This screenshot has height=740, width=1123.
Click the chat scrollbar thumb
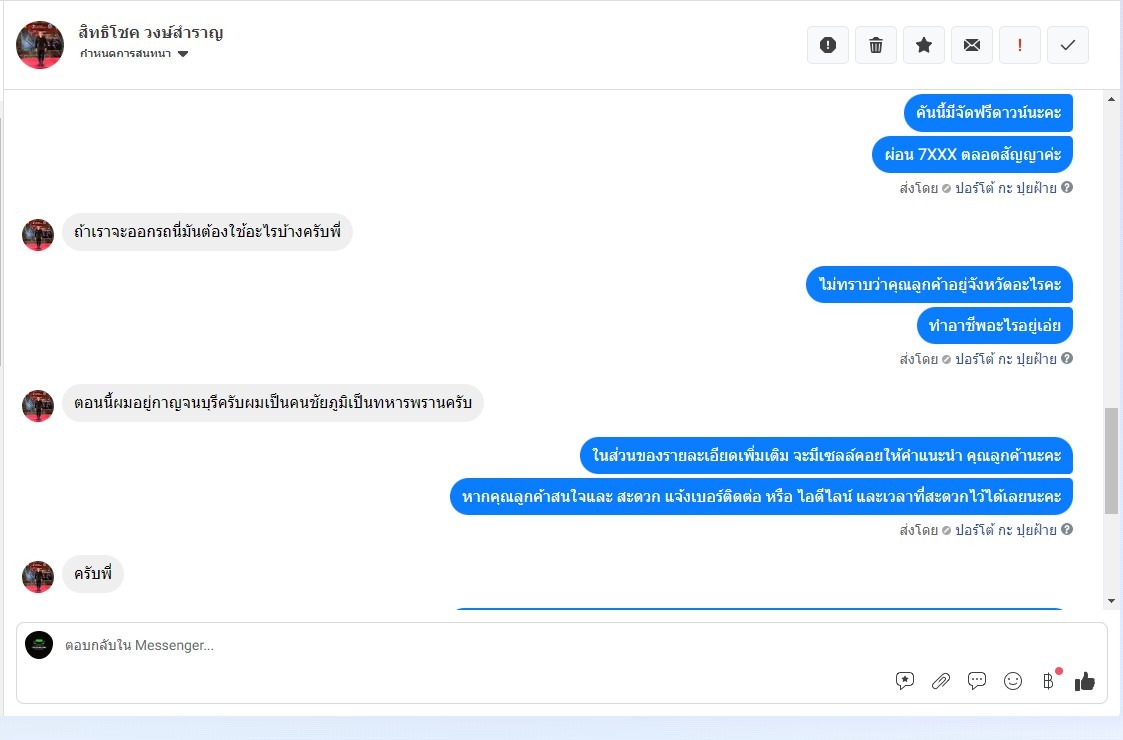1112,461
